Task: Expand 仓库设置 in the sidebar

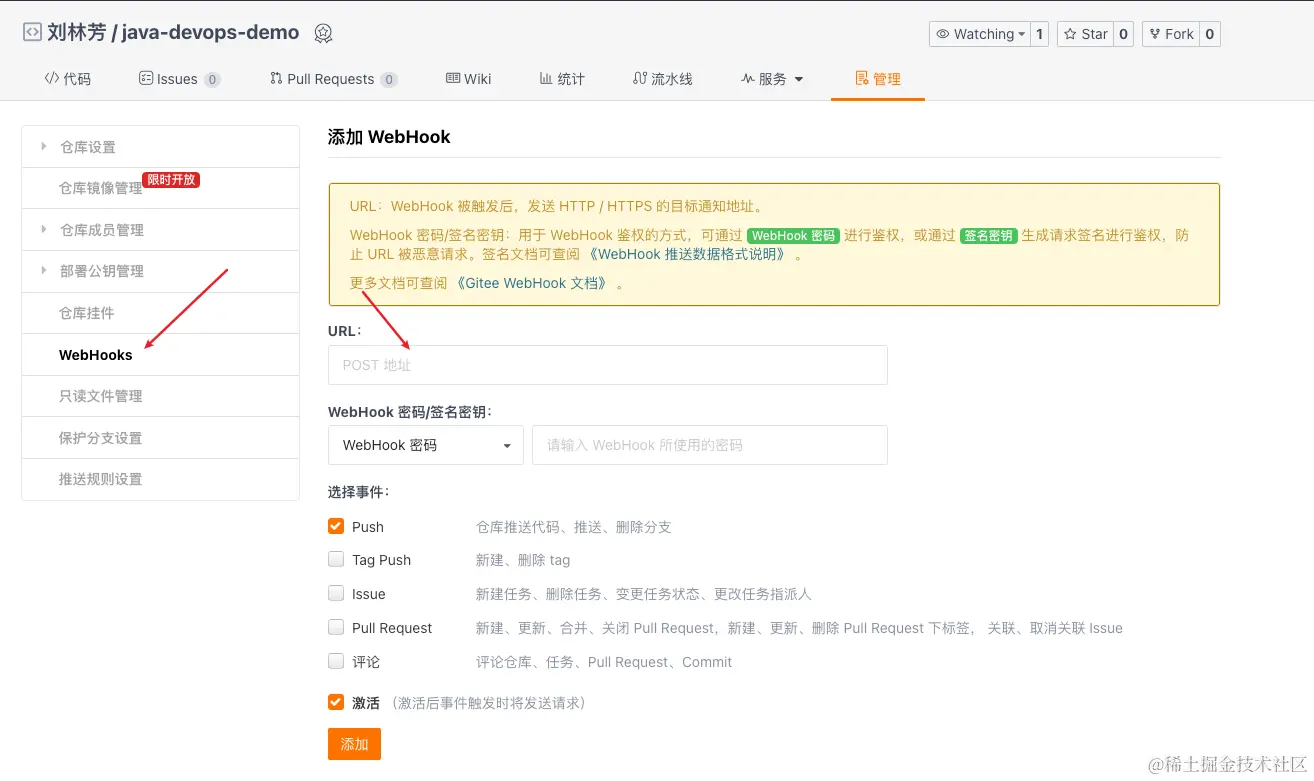Action: 160,147
